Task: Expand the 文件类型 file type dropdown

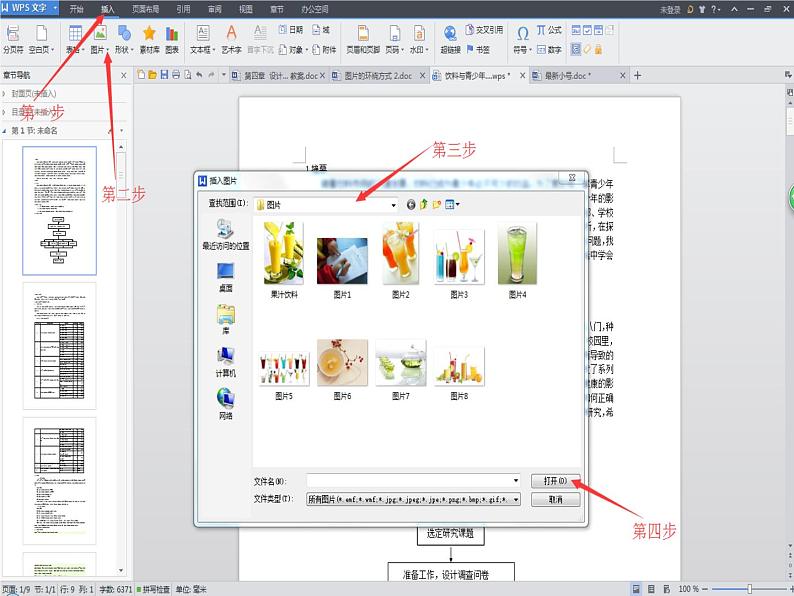Action: tap(515, 499)
